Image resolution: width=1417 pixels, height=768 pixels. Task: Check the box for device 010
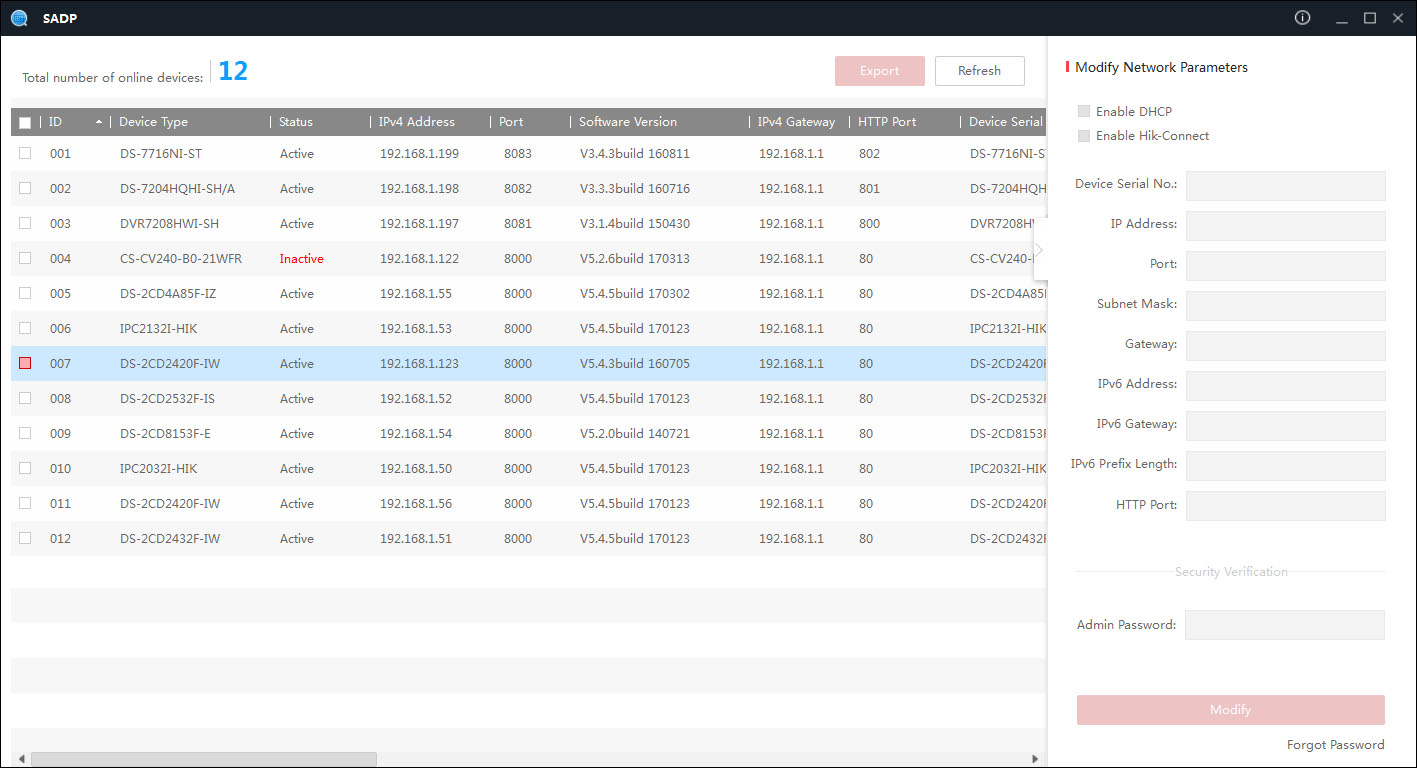click(x=25, y=468)
